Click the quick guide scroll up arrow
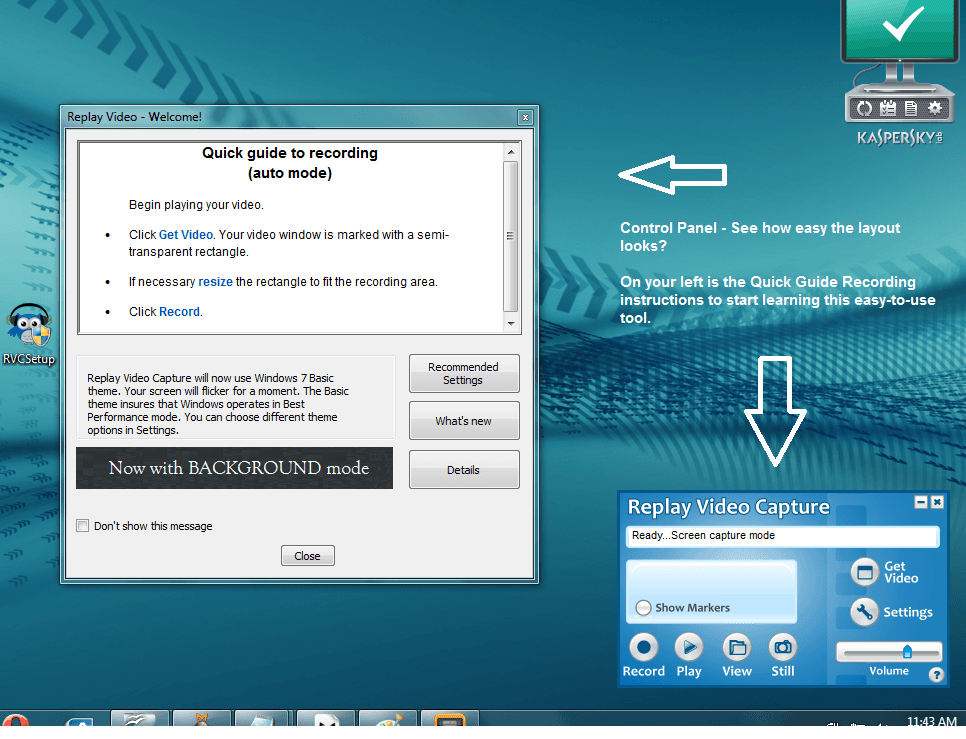The image size is (966, 739). [511, 151]
